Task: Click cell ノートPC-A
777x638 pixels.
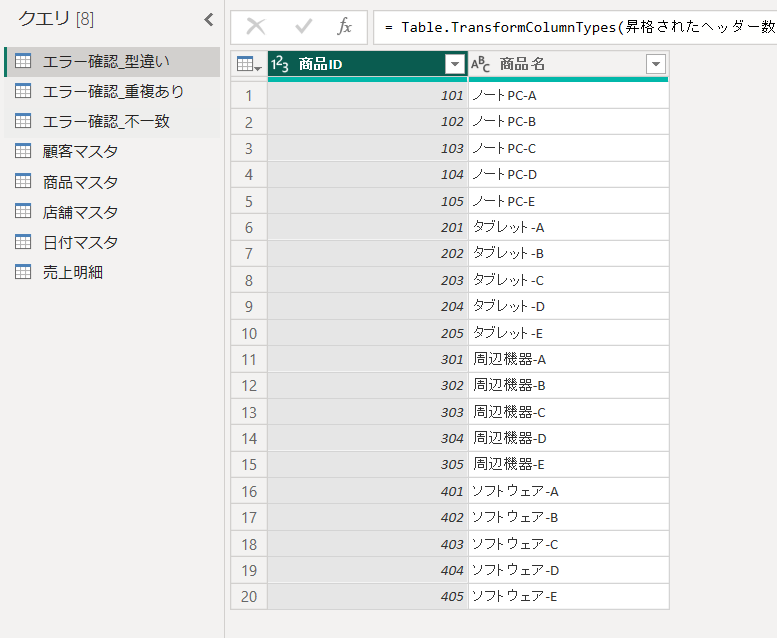Action: click(568, 95)
